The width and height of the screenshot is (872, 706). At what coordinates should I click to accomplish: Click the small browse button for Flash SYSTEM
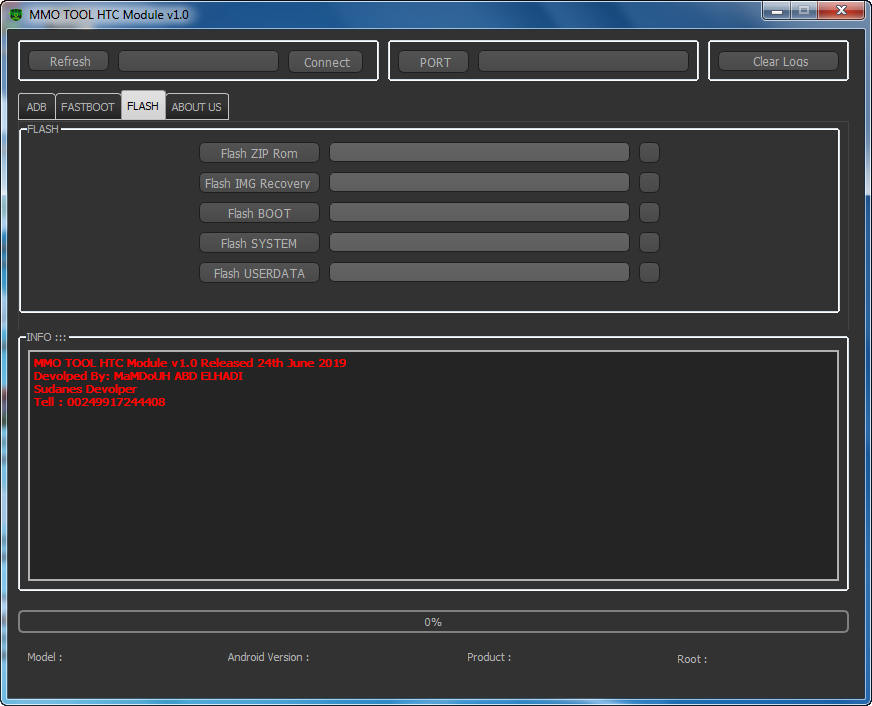(x=649, y=242)
